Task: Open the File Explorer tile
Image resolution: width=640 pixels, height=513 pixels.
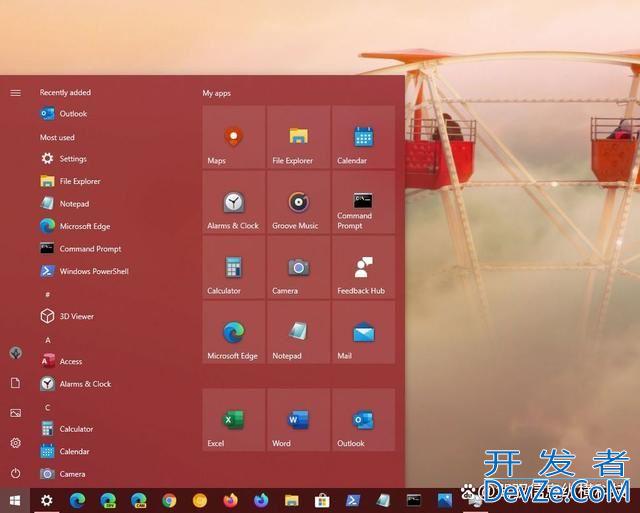Action: (298, 137)
